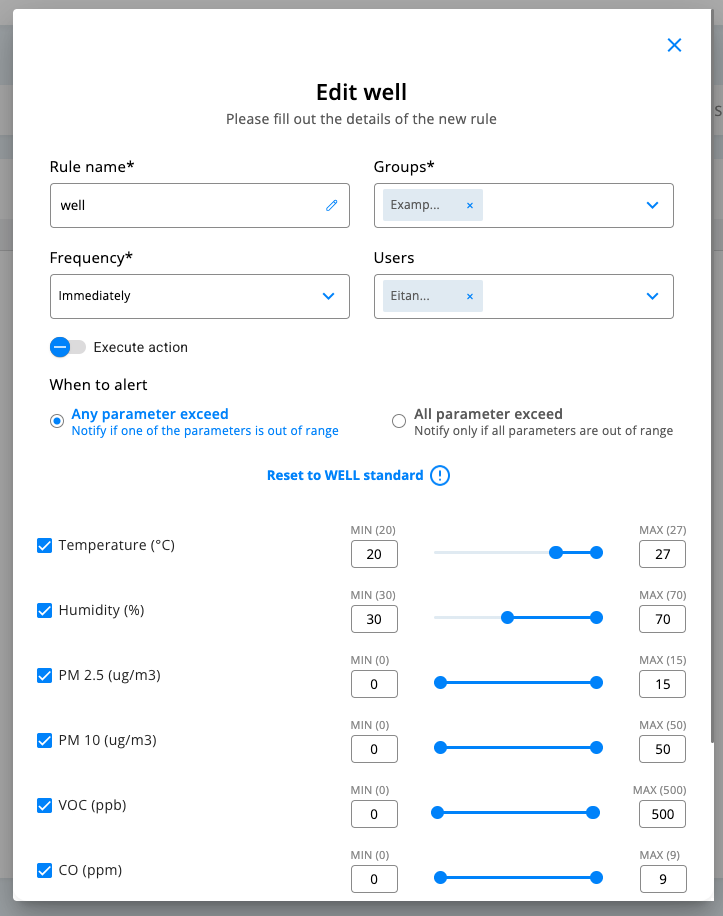Expand the Users dropdown

(x=652, y=296)
